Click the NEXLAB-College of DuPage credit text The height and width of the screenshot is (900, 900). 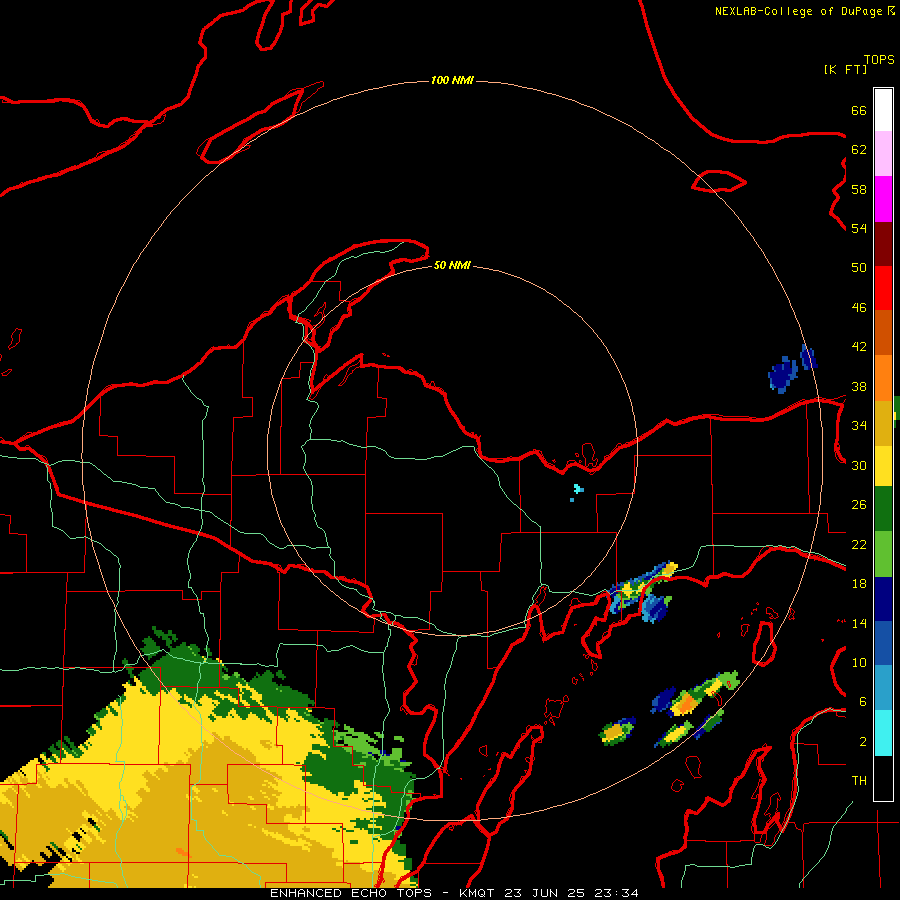[x=798, y=11]
